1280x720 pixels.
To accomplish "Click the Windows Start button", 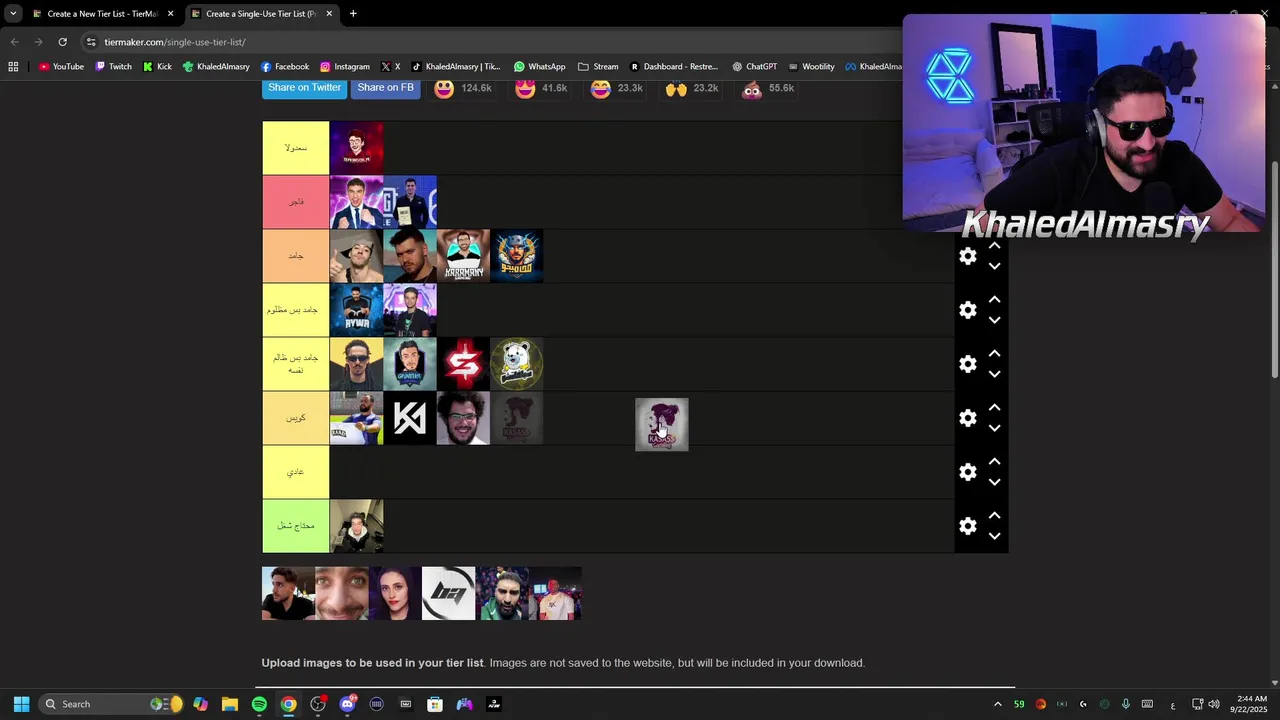I will pyautogui.click(x=21, y=704).
